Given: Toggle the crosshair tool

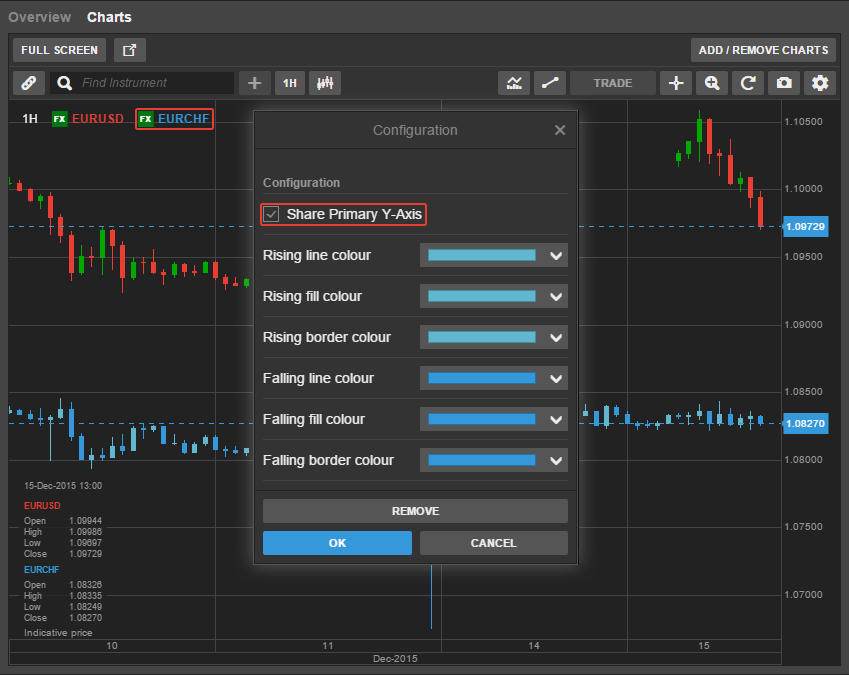Looking at the screenshot, I should pyautogui.click(x=675, y=83).
